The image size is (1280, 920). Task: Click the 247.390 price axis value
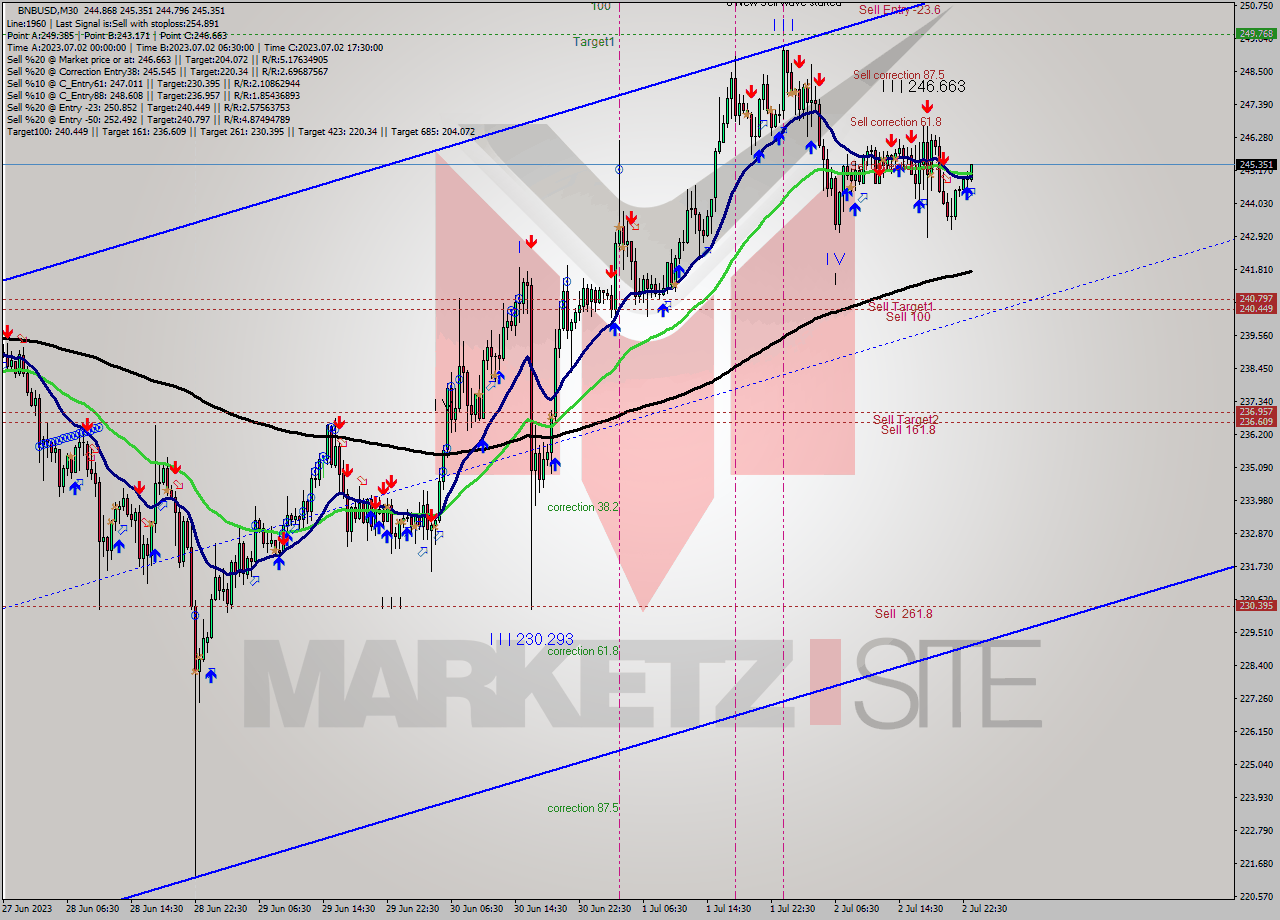(x=1256, y=105)
